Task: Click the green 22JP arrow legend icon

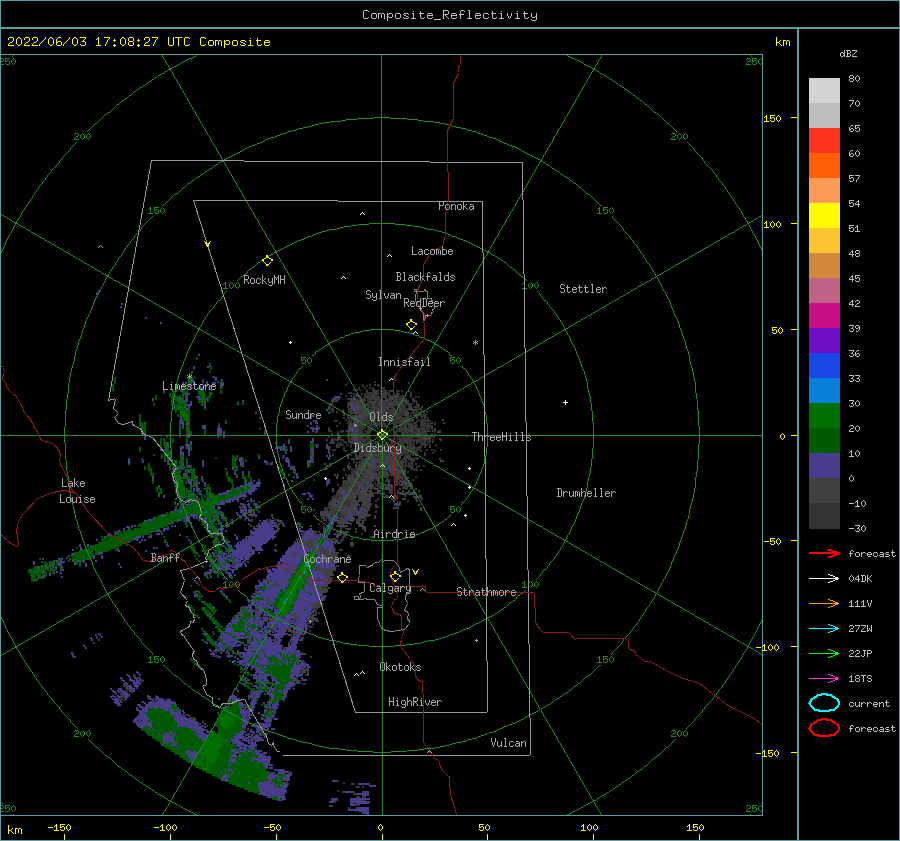Action: 824,653
